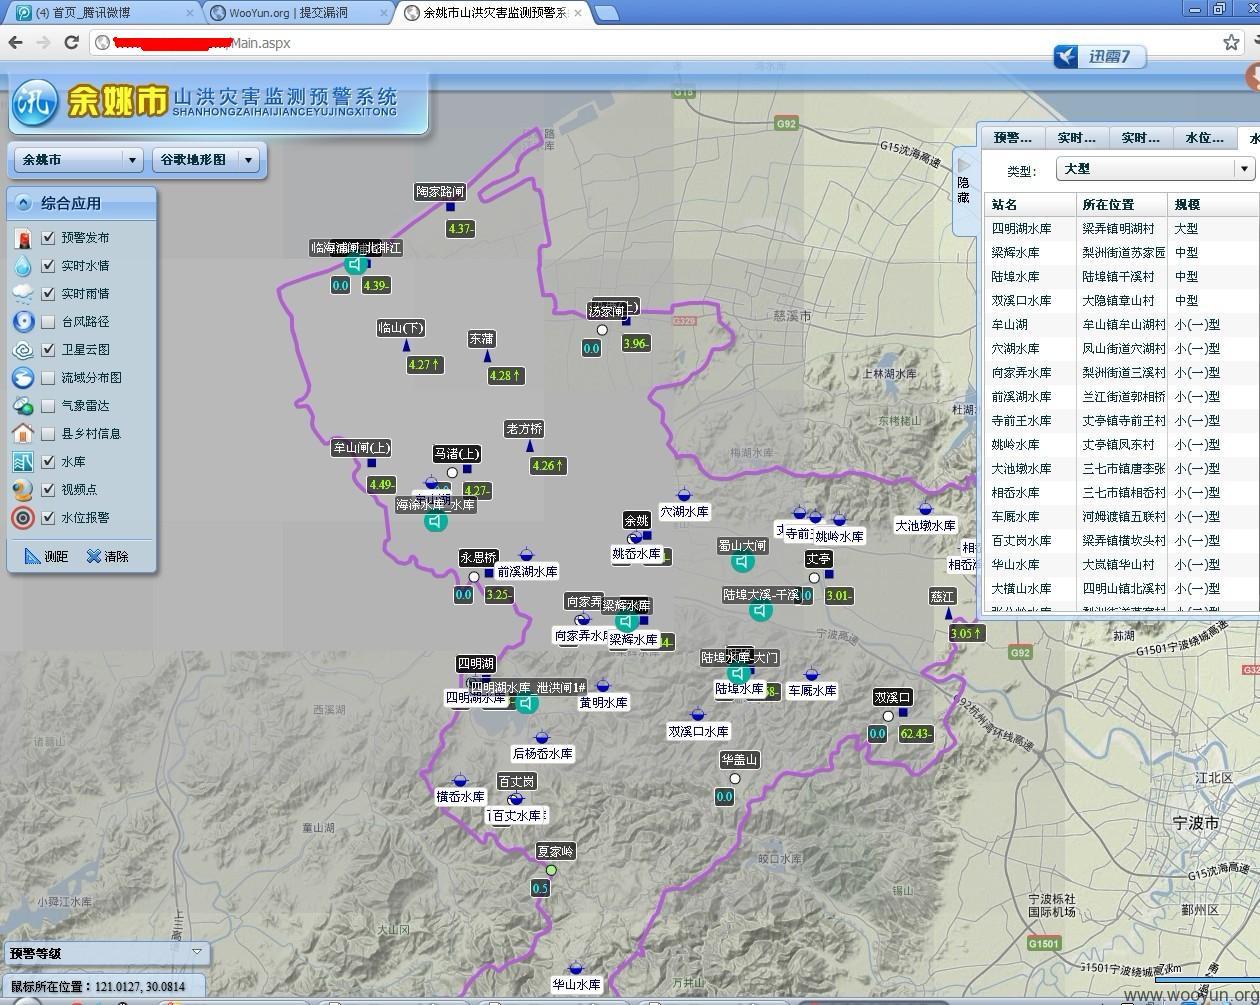The image size is (1260, 1005).
Task: Bookmark page with the star icon
Action: [x=1231, y=42]
